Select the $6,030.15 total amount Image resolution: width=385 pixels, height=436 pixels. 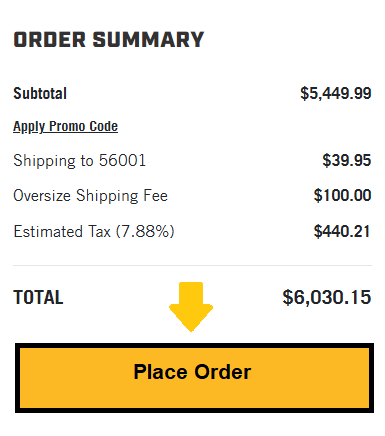(327, 297)
